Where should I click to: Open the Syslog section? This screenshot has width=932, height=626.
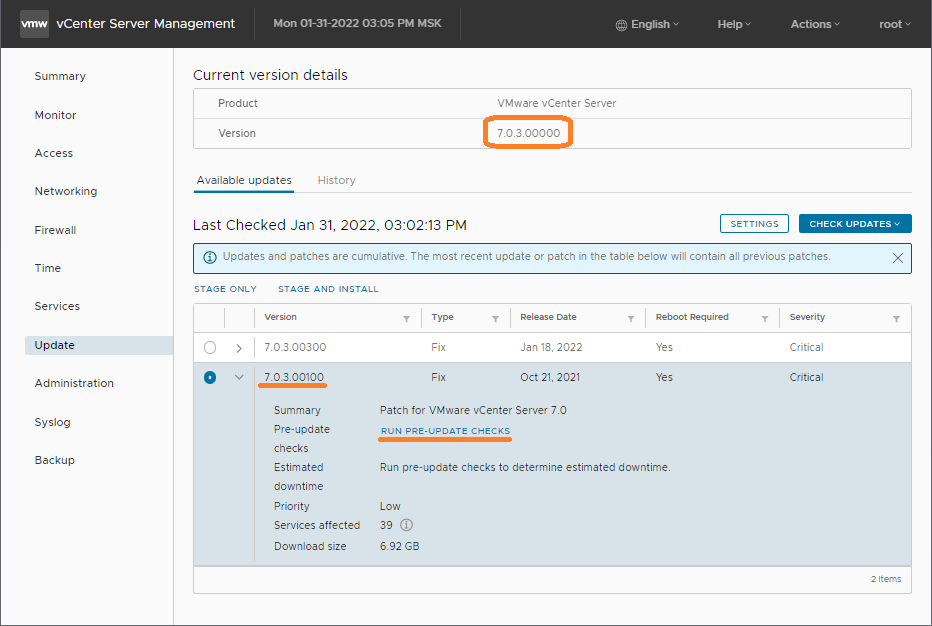pyautogui.click(x=52, y=422)
